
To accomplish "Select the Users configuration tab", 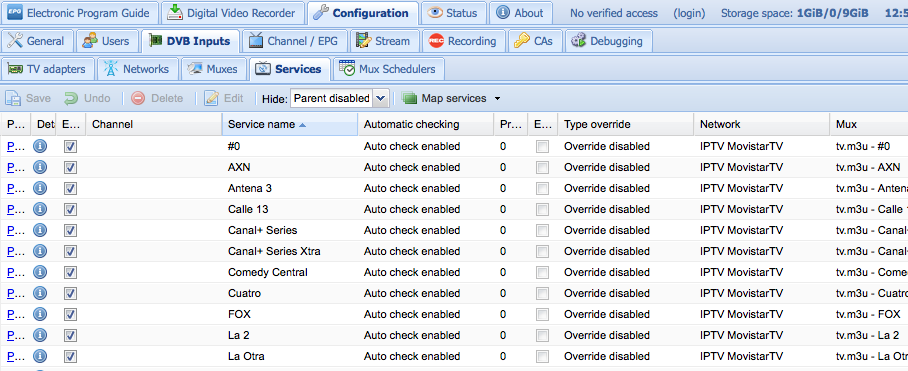I will coord(107,41).
